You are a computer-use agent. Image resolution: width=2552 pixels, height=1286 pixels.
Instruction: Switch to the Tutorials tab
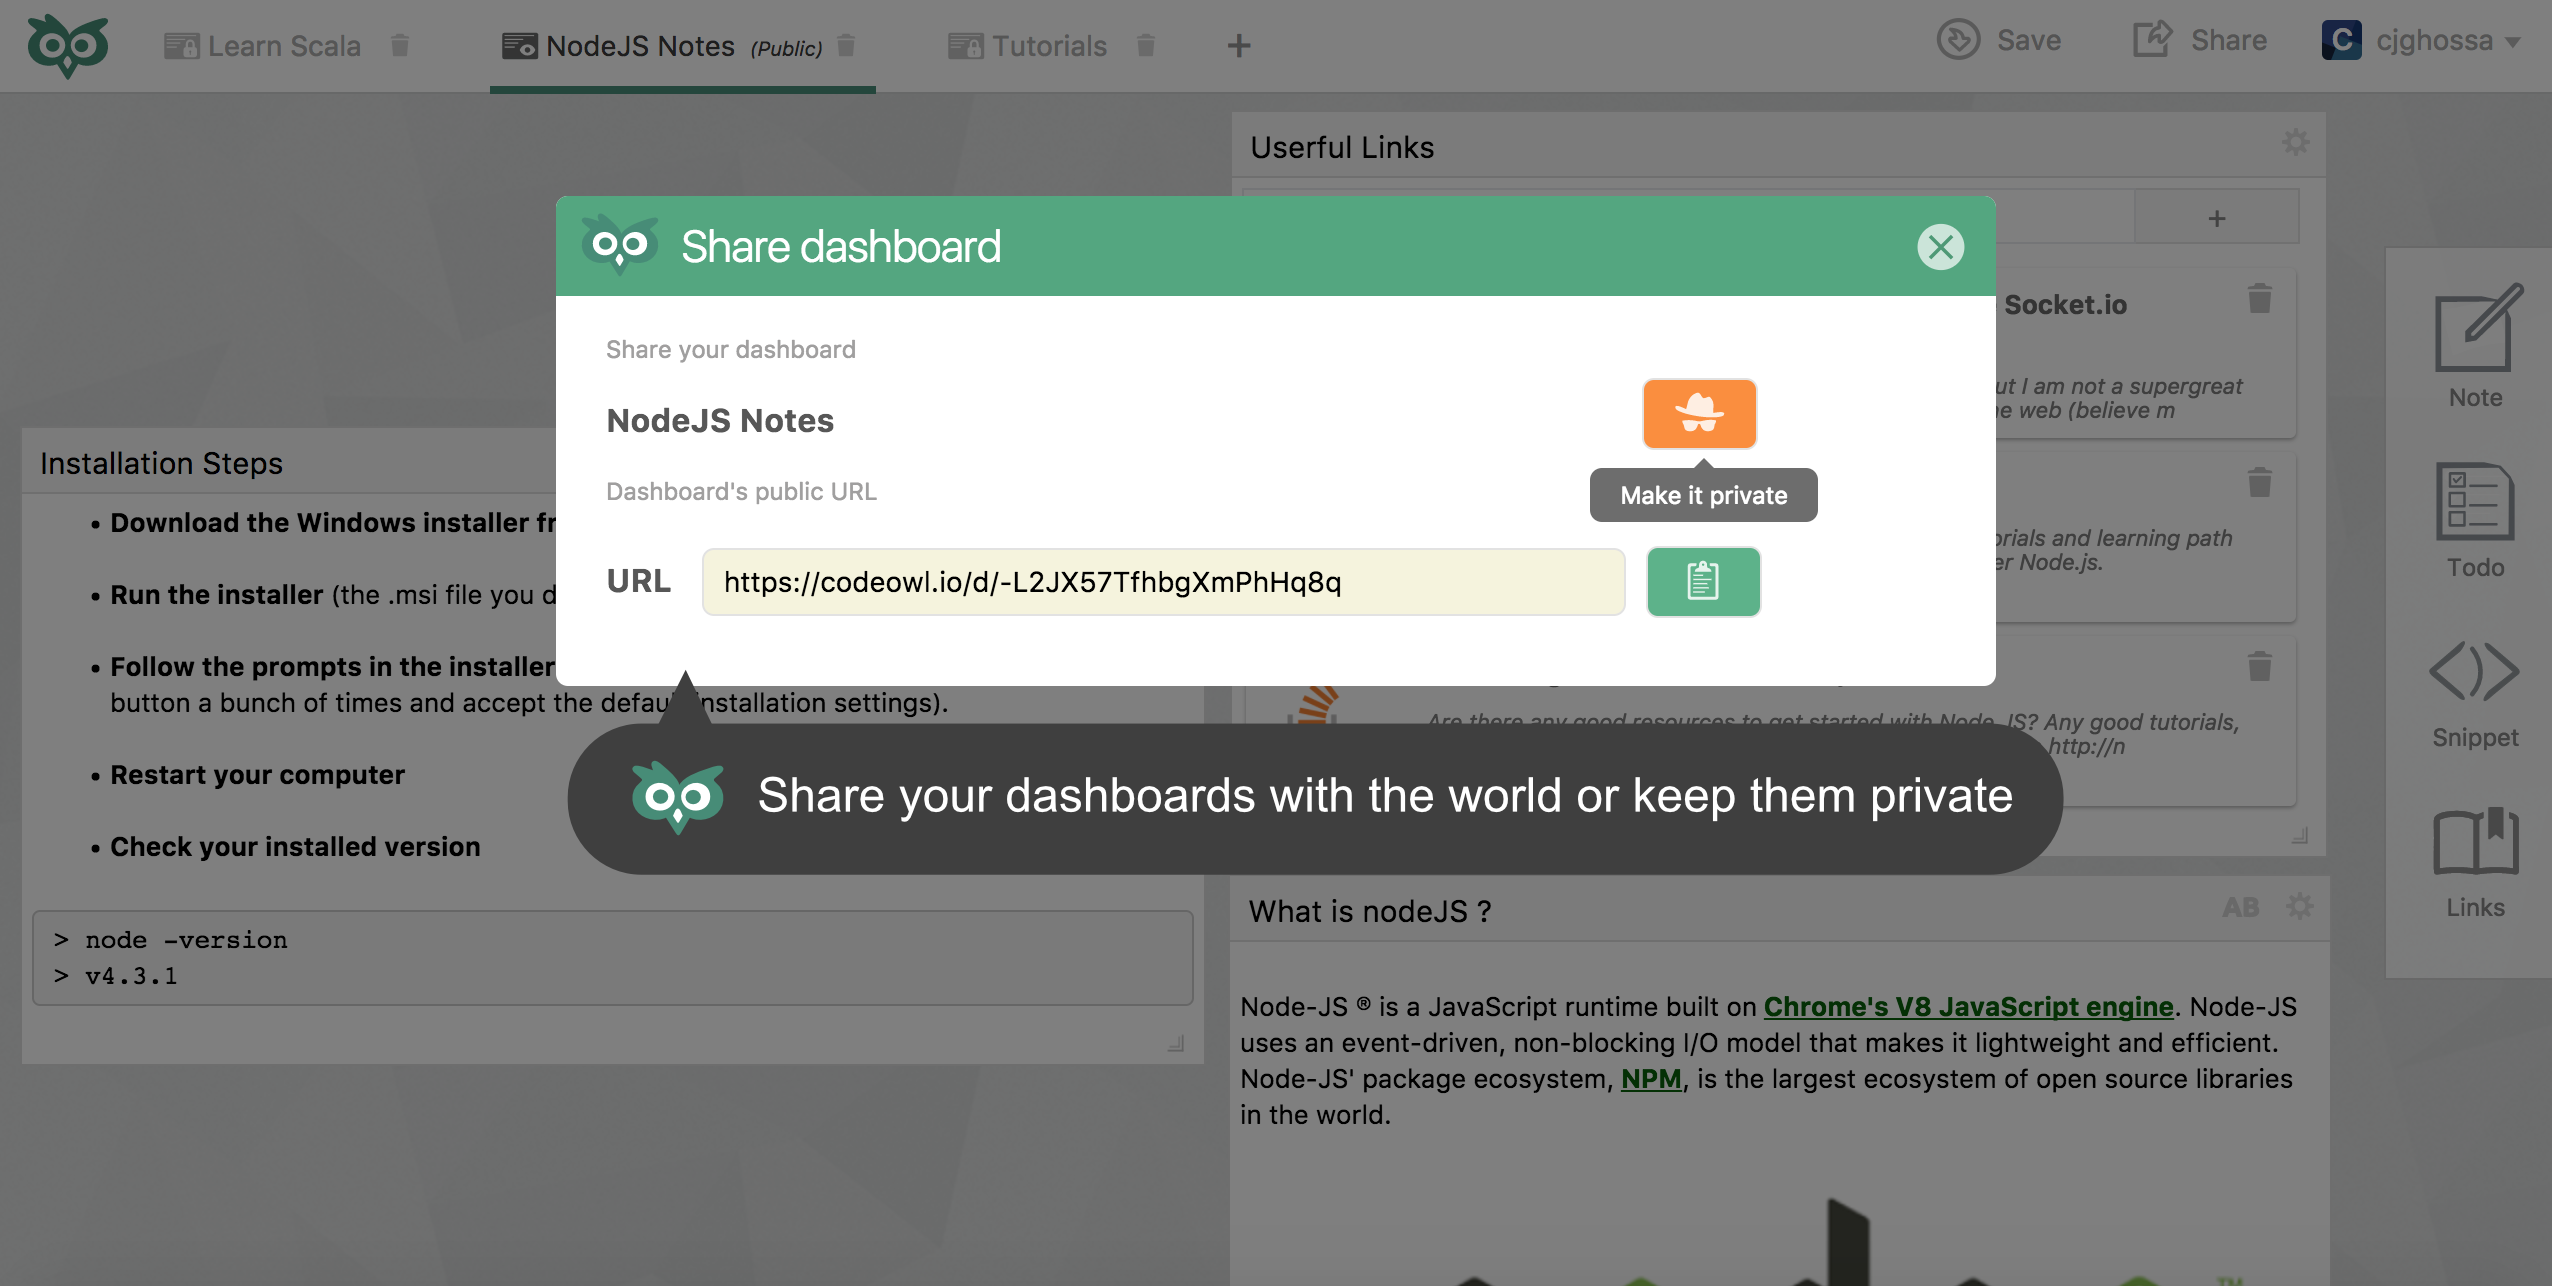pos(1047,45)
